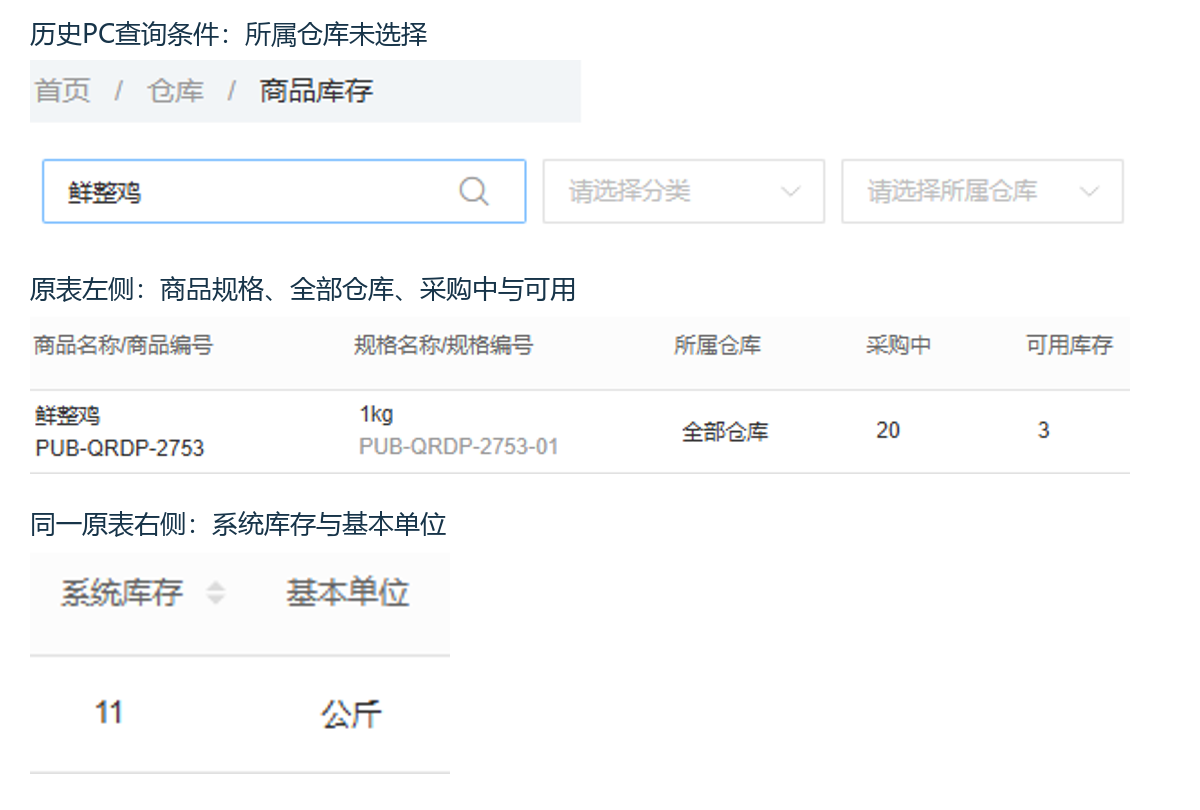Click the 采购中 column header
1200x810 pixels.
899,345
